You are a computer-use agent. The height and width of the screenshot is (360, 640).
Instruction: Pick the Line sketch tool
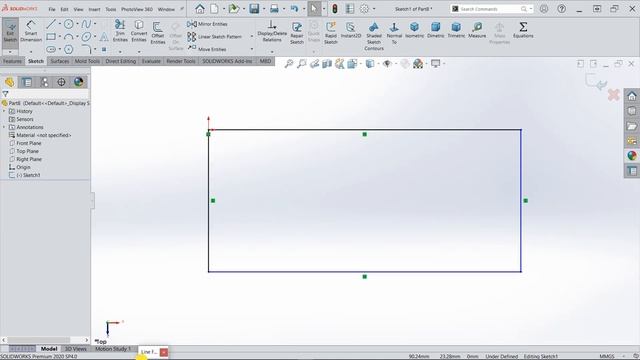[x=51, y=24]
